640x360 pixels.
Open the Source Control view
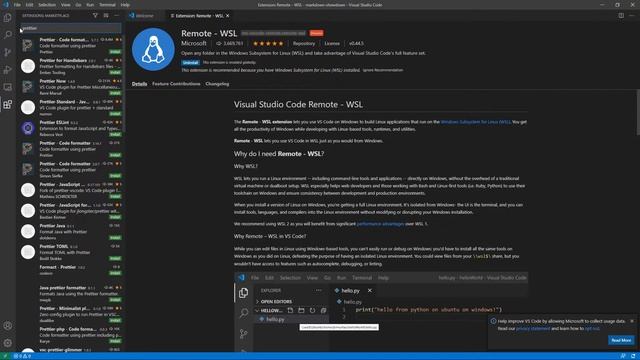point(7,52)
